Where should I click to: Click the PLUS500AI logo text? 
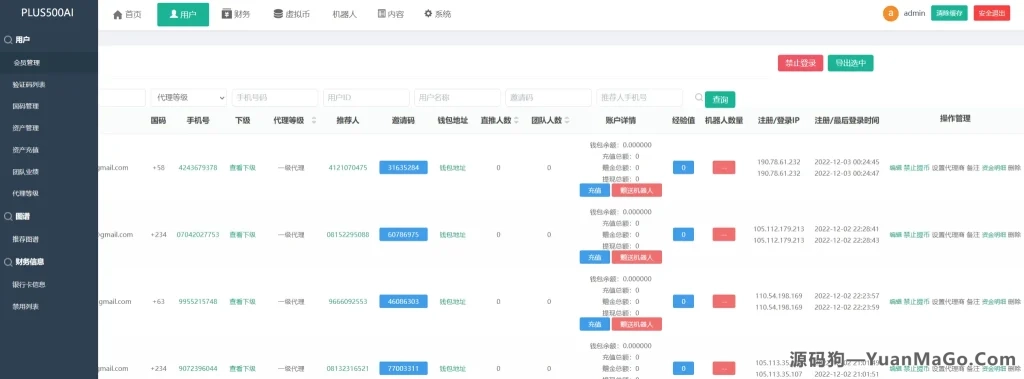point(48,12)
